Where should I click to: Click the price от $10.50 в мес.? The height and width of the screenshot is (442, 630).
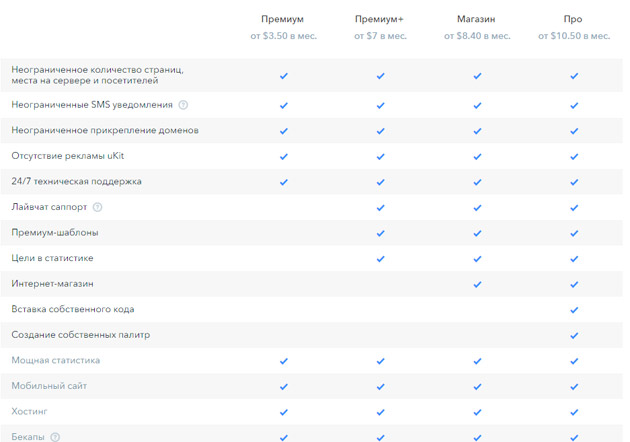pos(574,36)
